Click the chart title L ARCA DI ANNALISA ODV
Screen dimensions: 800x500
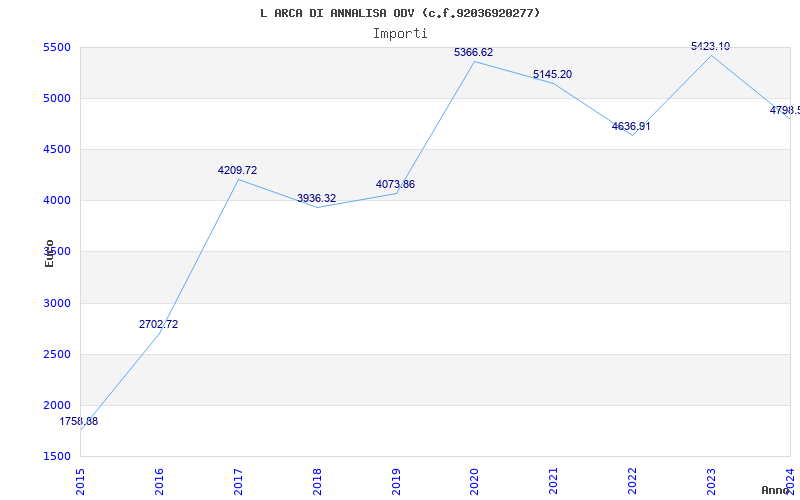[x=399, y=13]
